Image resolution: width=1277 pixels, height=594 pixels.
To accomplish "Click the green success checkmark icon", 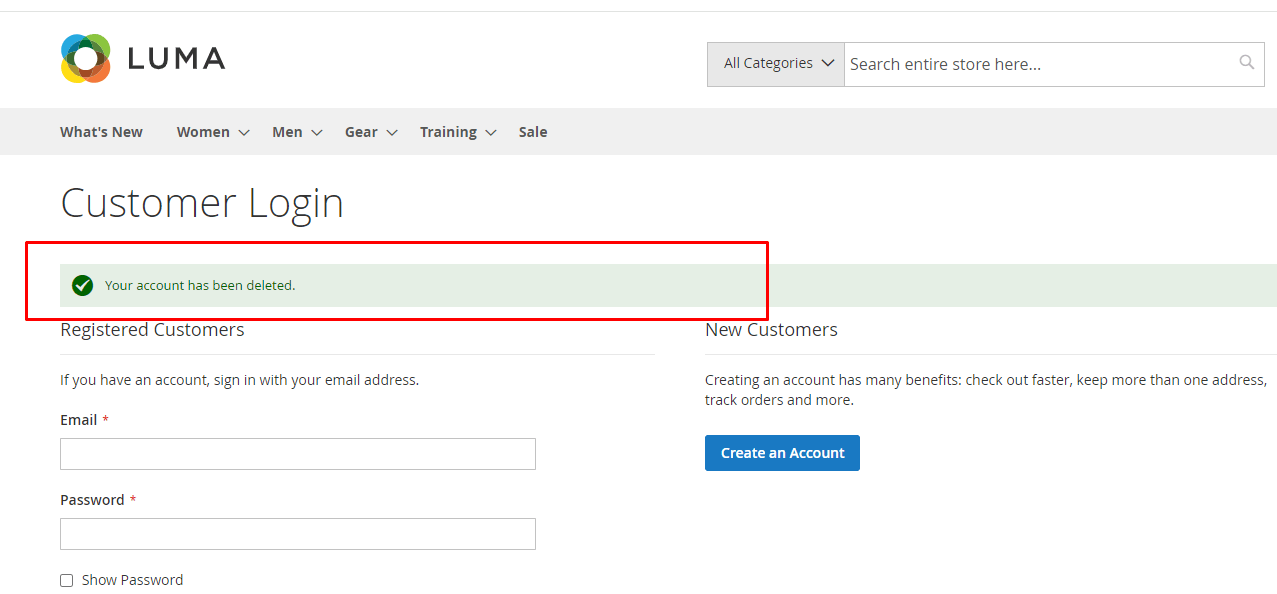I will click(x=83, y=286).
